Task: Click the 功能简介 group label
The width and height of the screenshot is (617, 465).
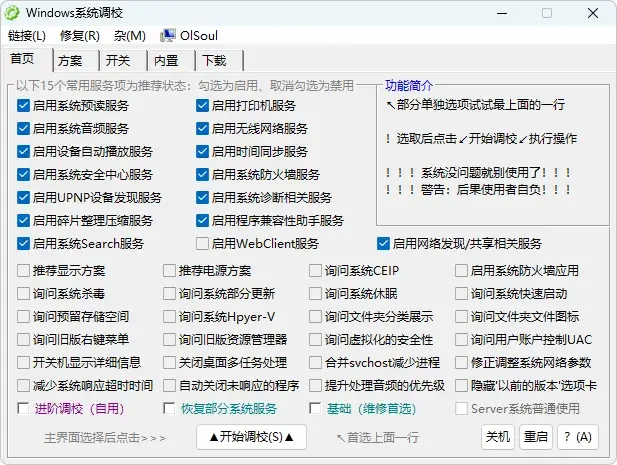Action: pyautogui.click(x=408, y=85)
